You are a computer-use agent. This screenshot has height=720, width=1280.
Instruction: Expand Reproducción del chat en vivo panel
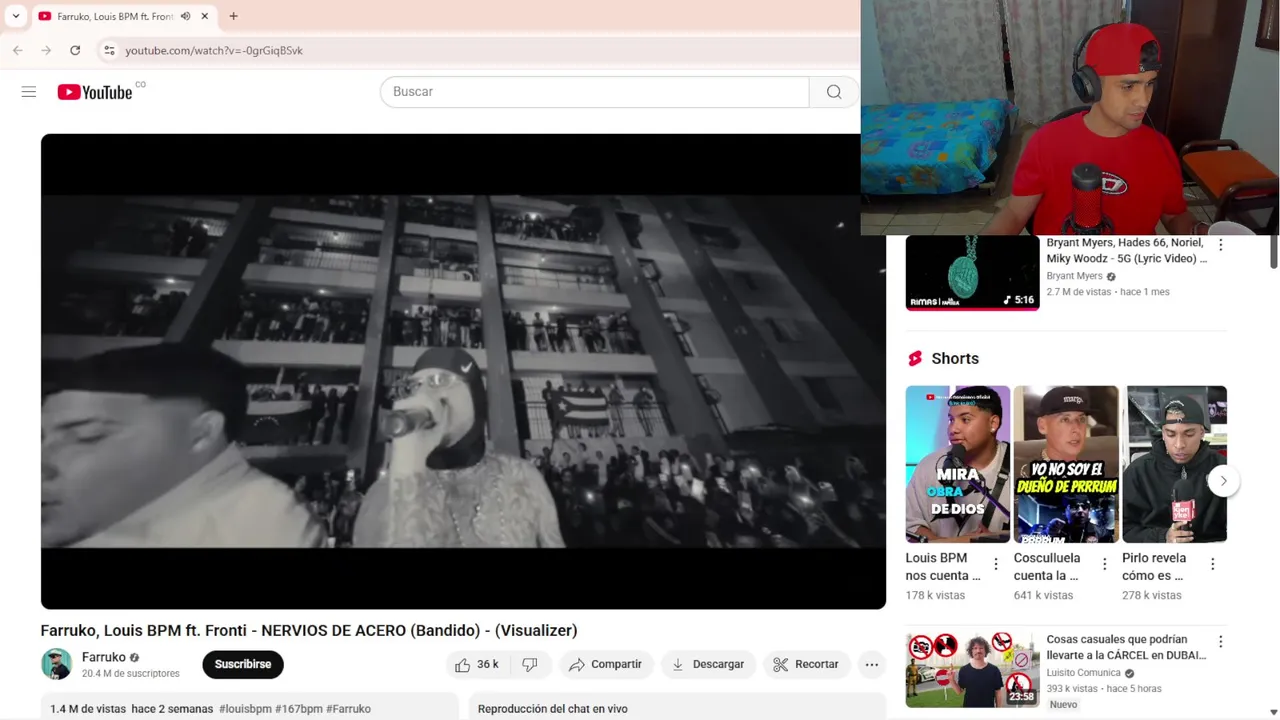pos(678,708)
